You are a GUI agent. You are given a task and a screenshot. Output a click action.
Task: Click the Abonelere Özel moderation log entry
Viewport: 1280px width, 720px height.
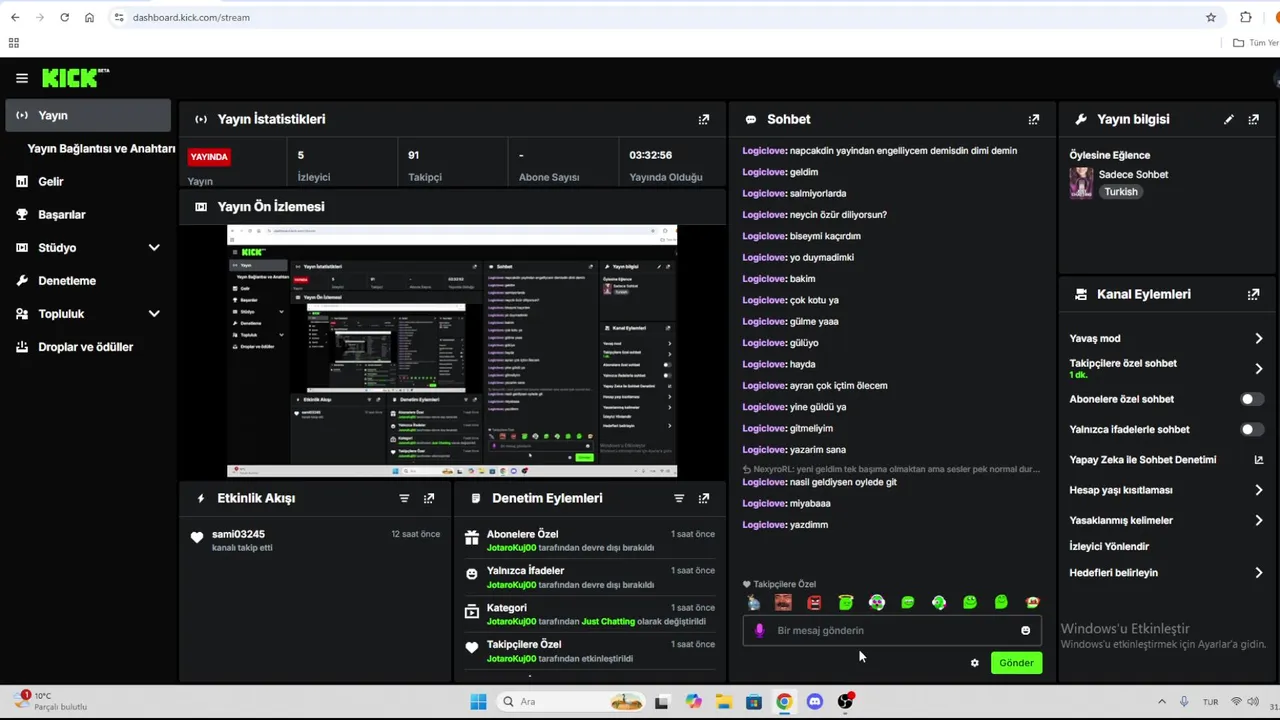point(590,541)
